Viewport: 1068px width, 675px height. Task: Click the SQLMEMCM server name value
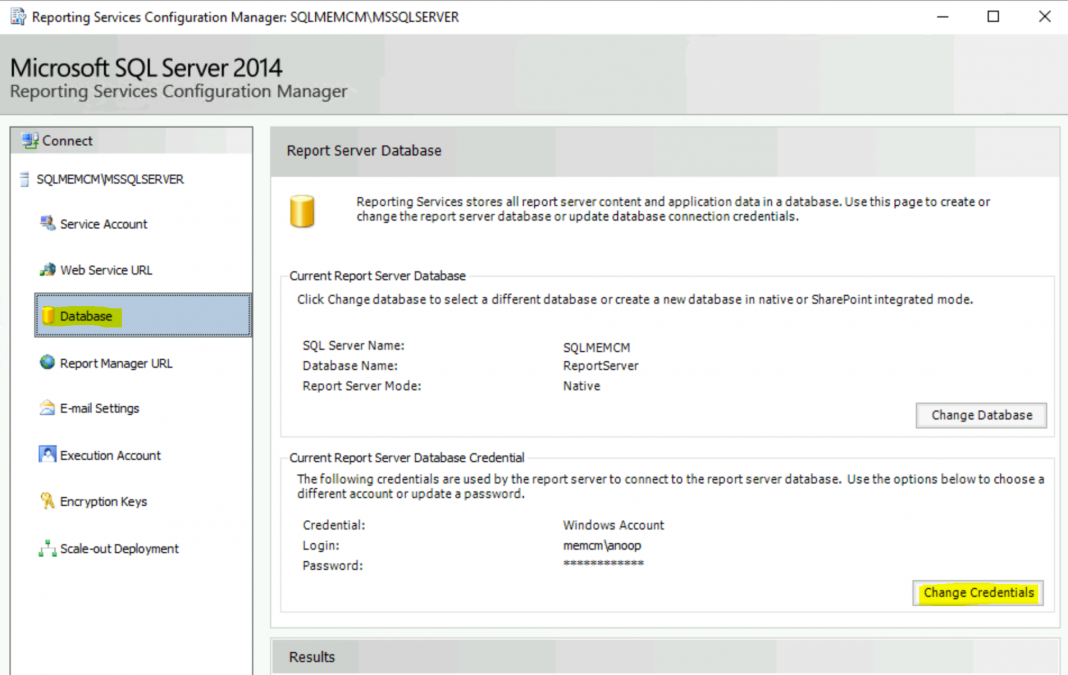pos(597,347)
